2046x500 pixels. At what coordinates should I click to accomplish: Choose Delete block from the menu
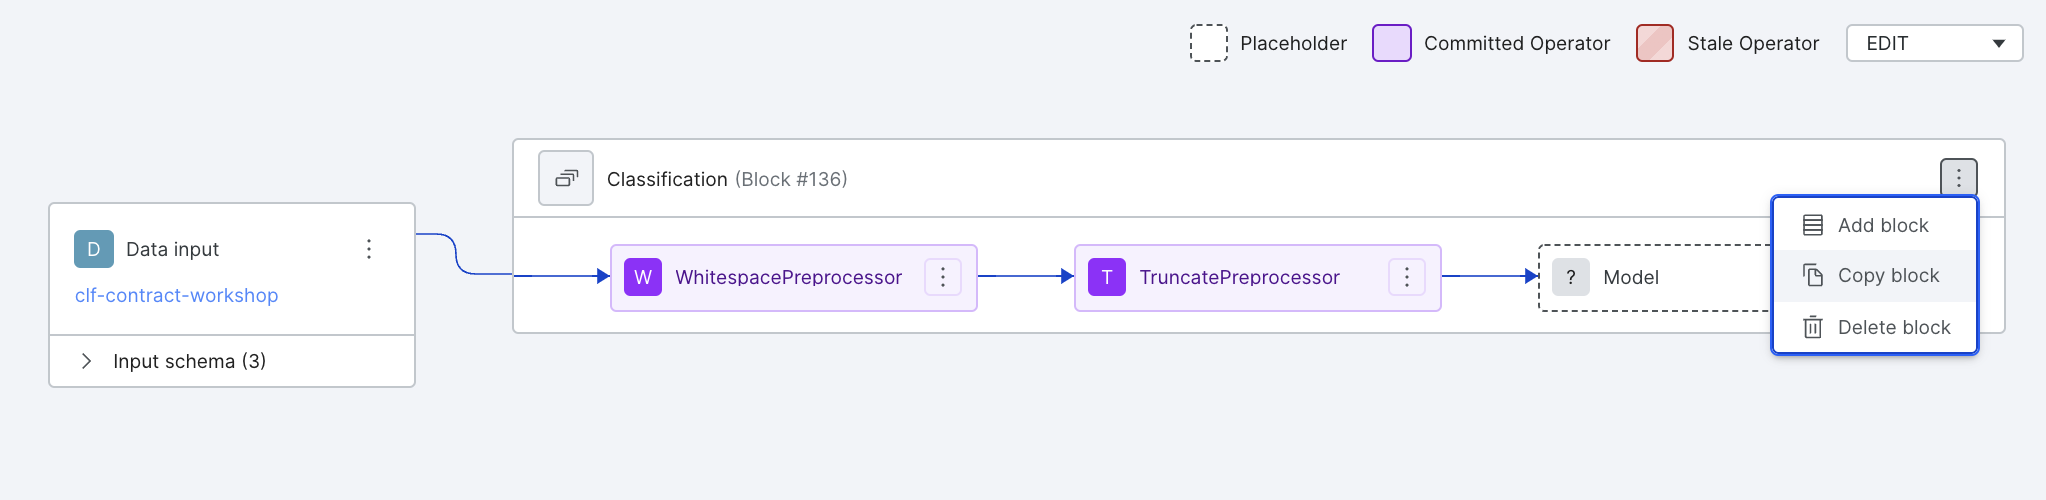1875,327
